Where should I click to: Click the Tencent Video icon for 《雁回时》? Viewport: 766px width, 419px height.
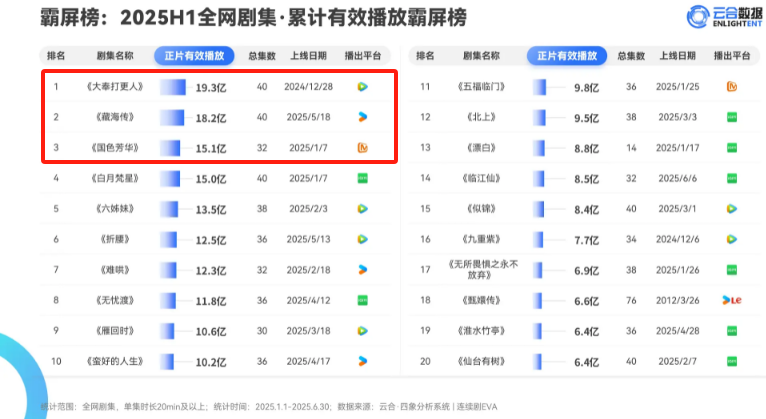(362, 331)
